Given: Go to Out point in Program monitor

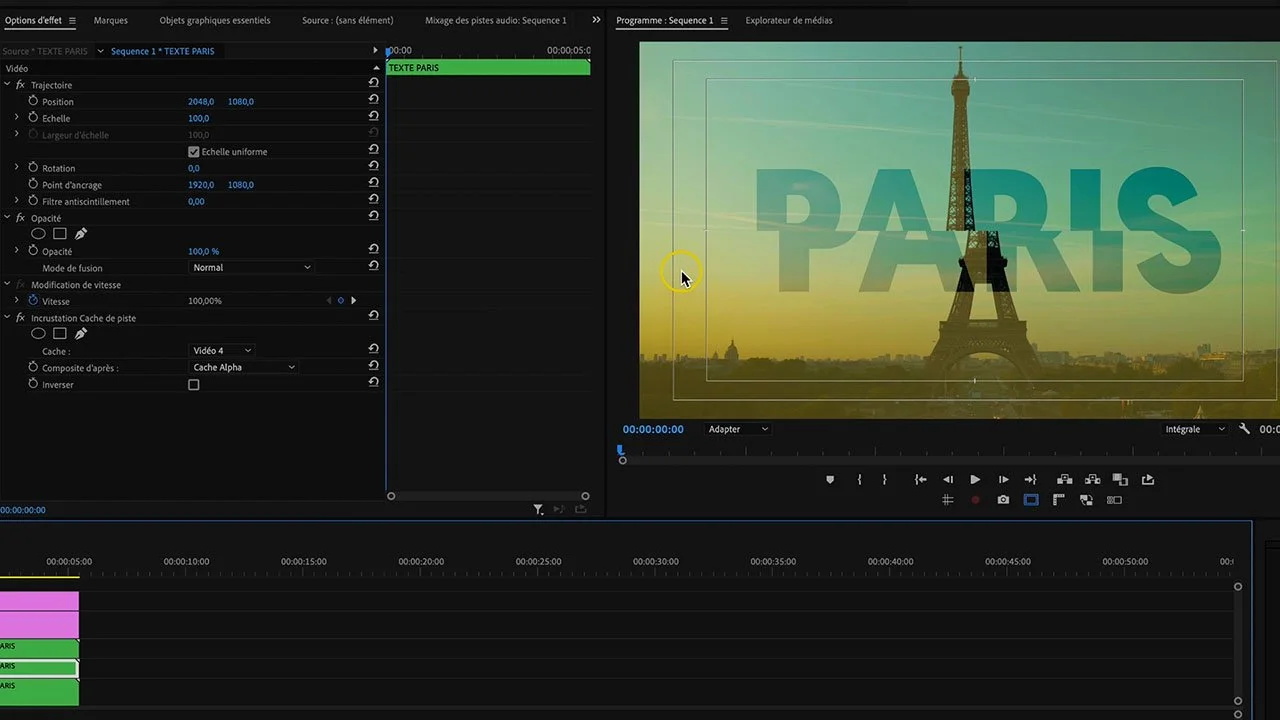Looking at the screenshot, I should tap(1031, 480).
